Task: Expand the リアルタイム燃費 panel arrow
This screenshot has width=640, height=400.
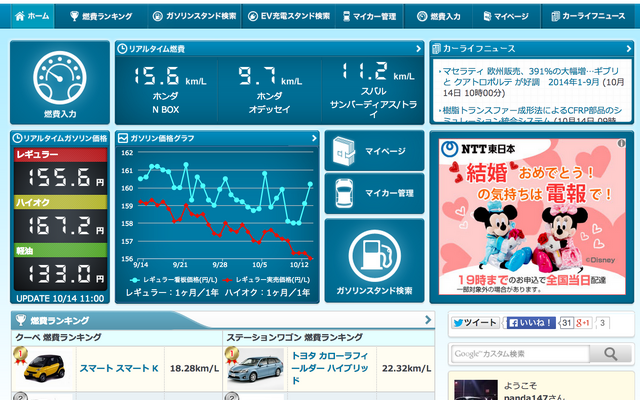Action: [x=418, y=49]
